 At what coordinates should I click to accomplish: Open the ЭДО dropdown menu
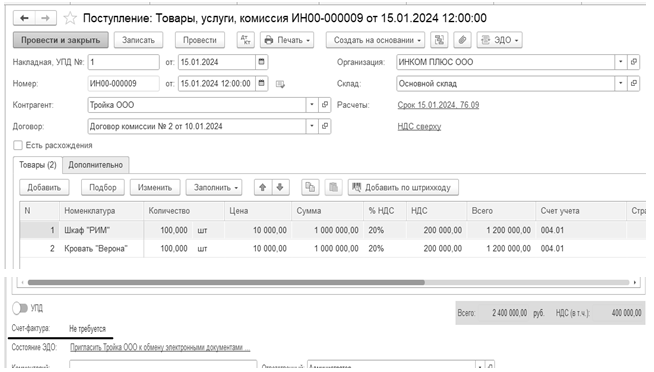[500, 40]
